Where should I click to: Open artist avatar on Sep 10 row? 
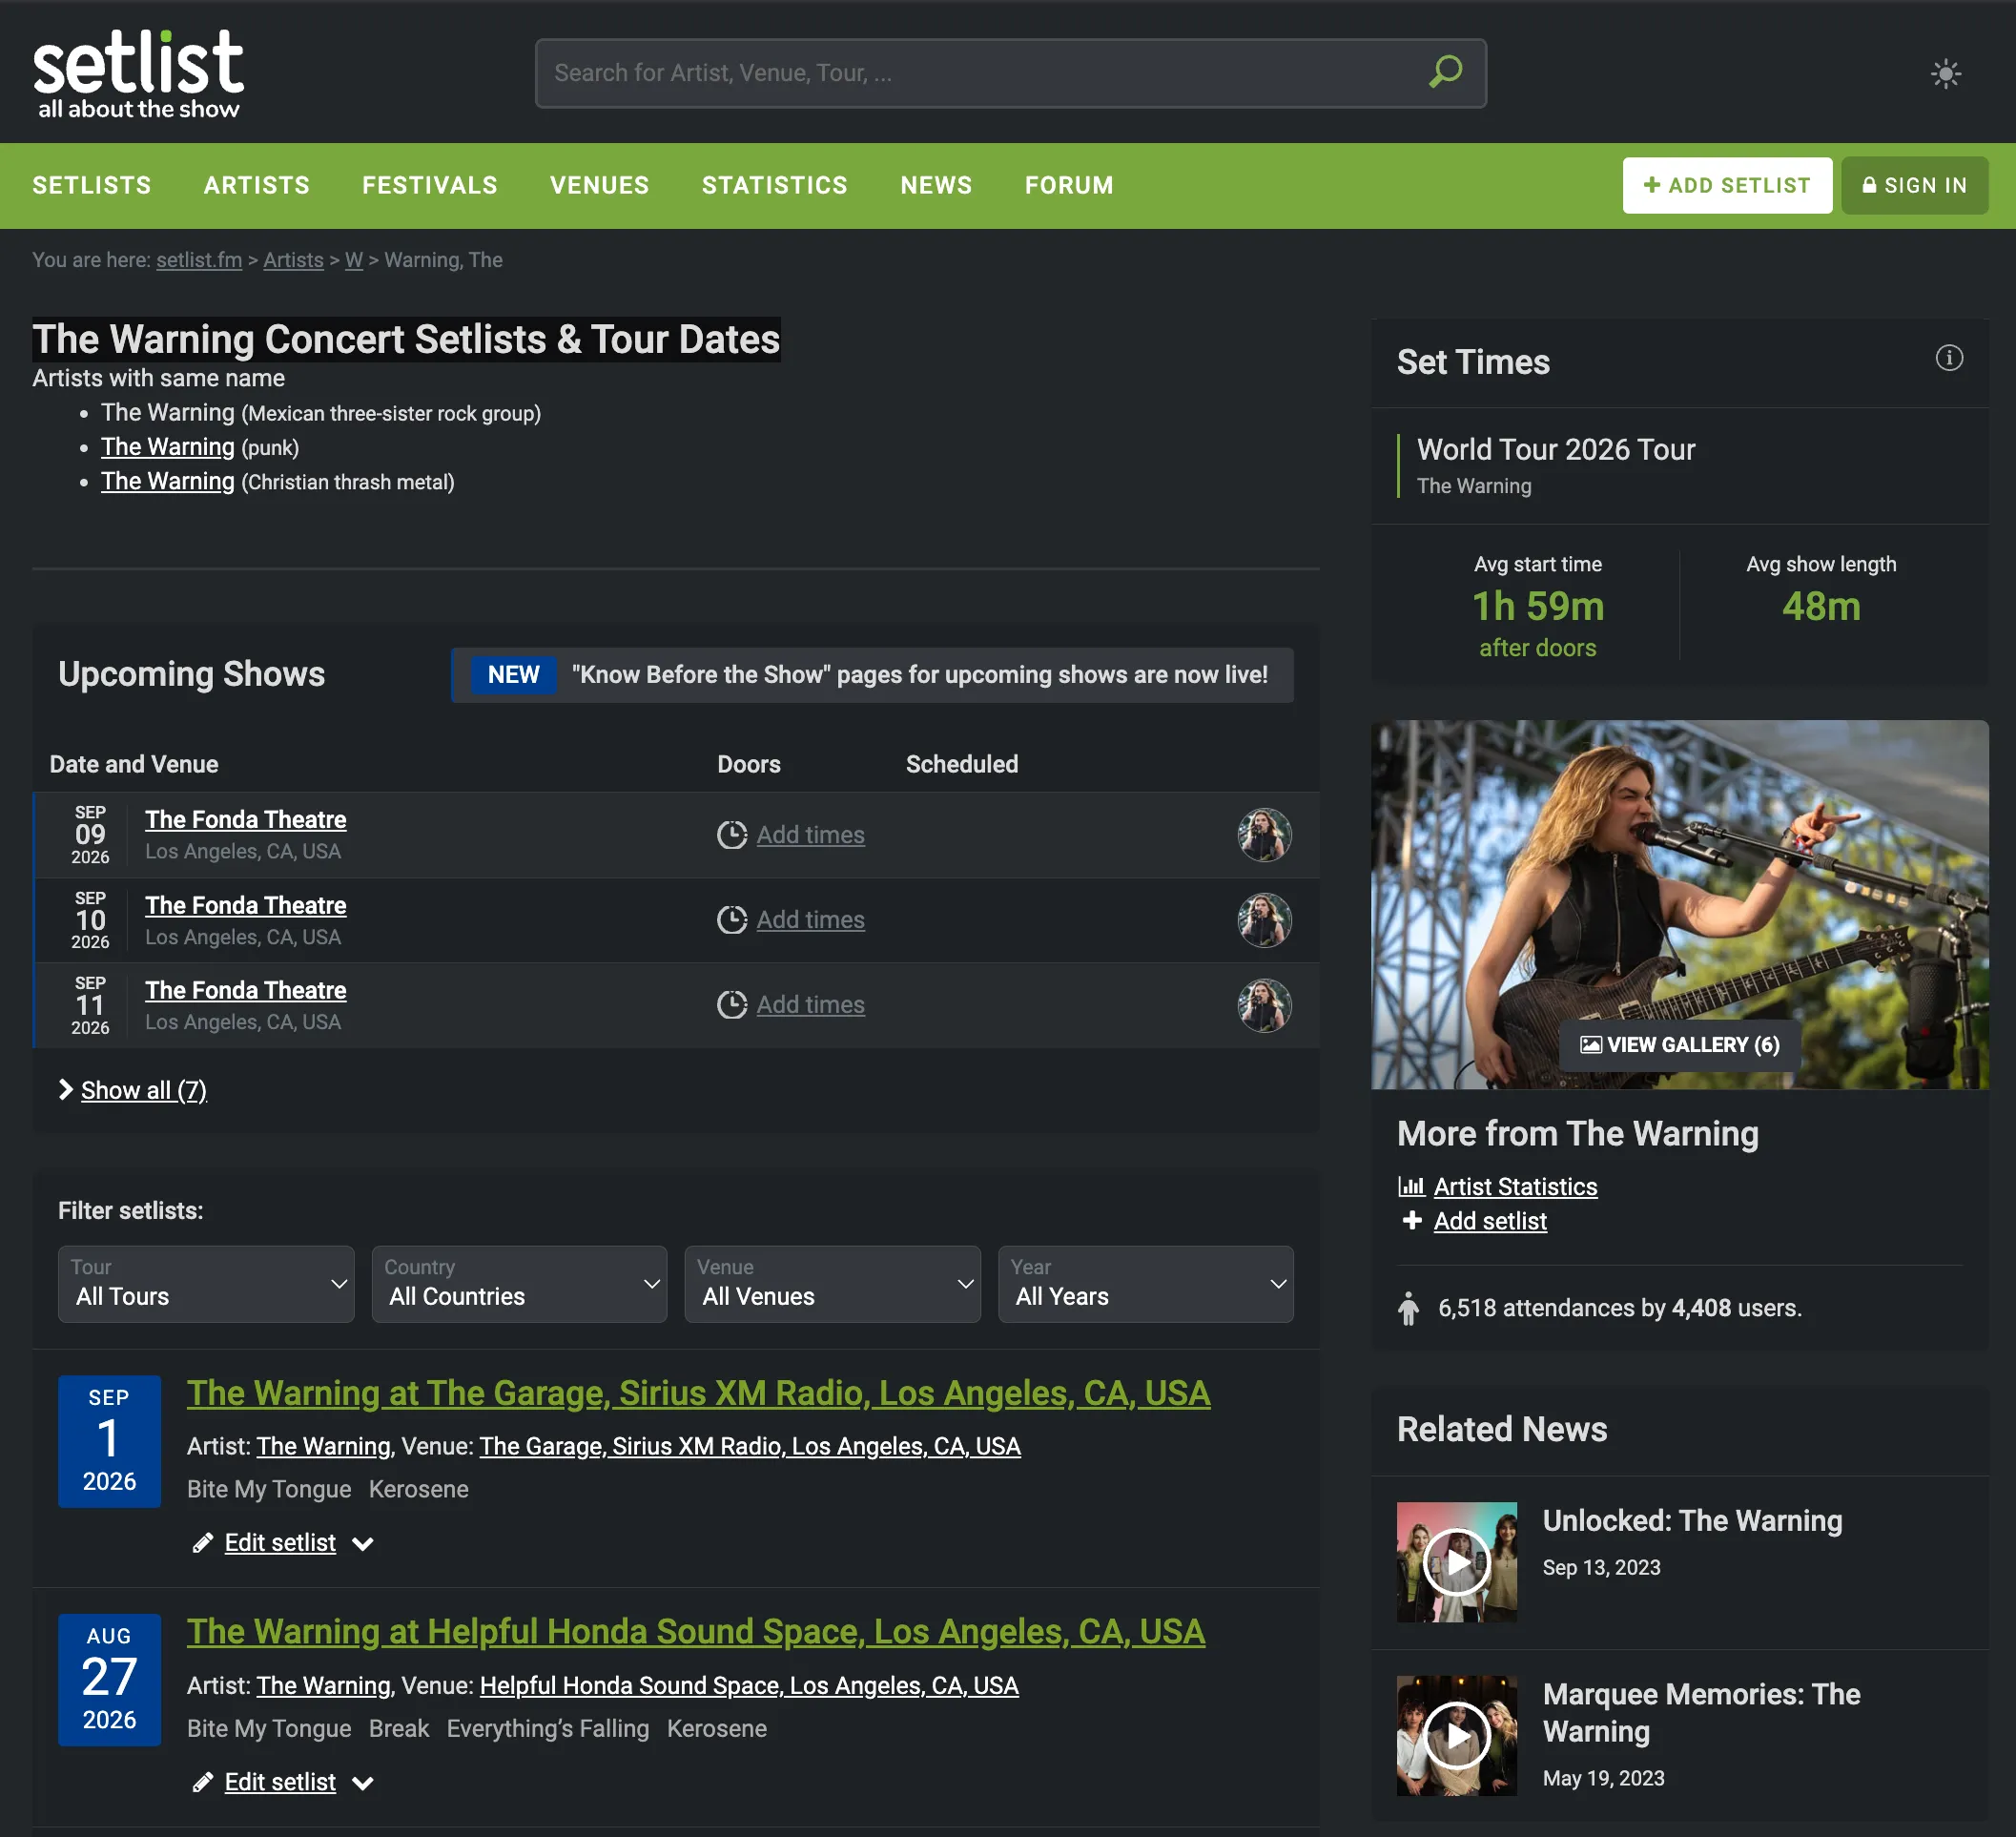click(1264, 920)
